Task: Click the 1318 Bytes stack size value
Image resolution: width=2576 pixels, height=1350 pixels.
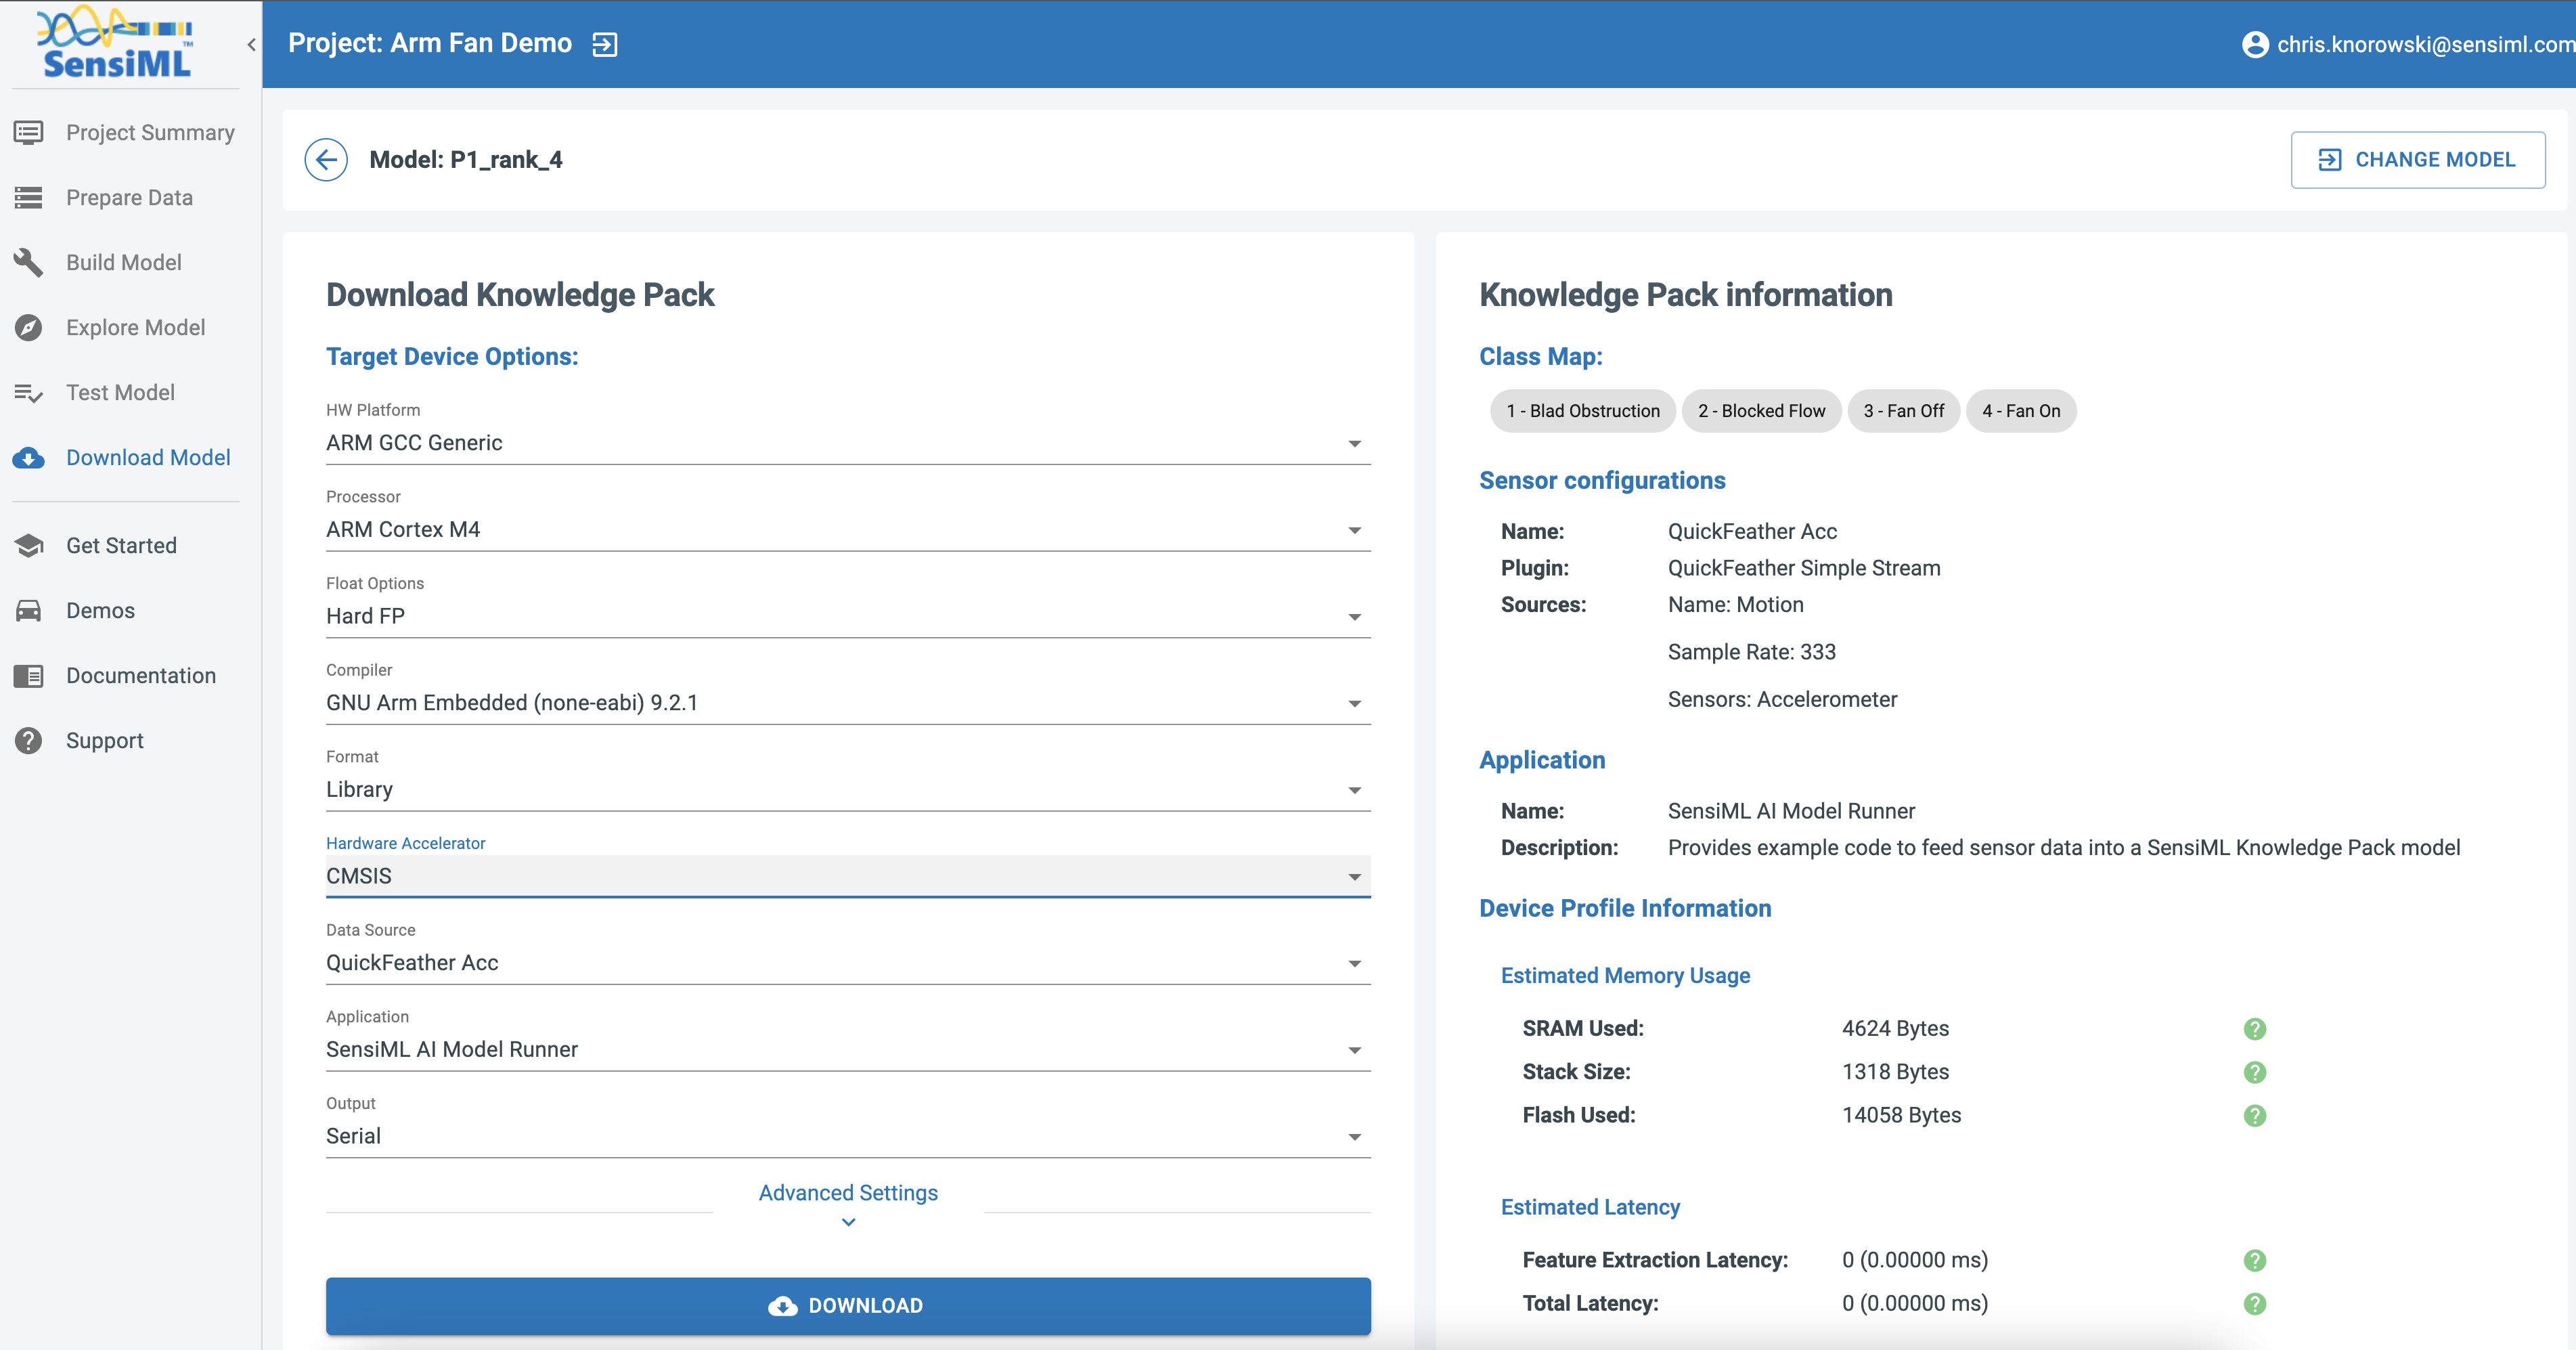Action: pos(1895,1072)
